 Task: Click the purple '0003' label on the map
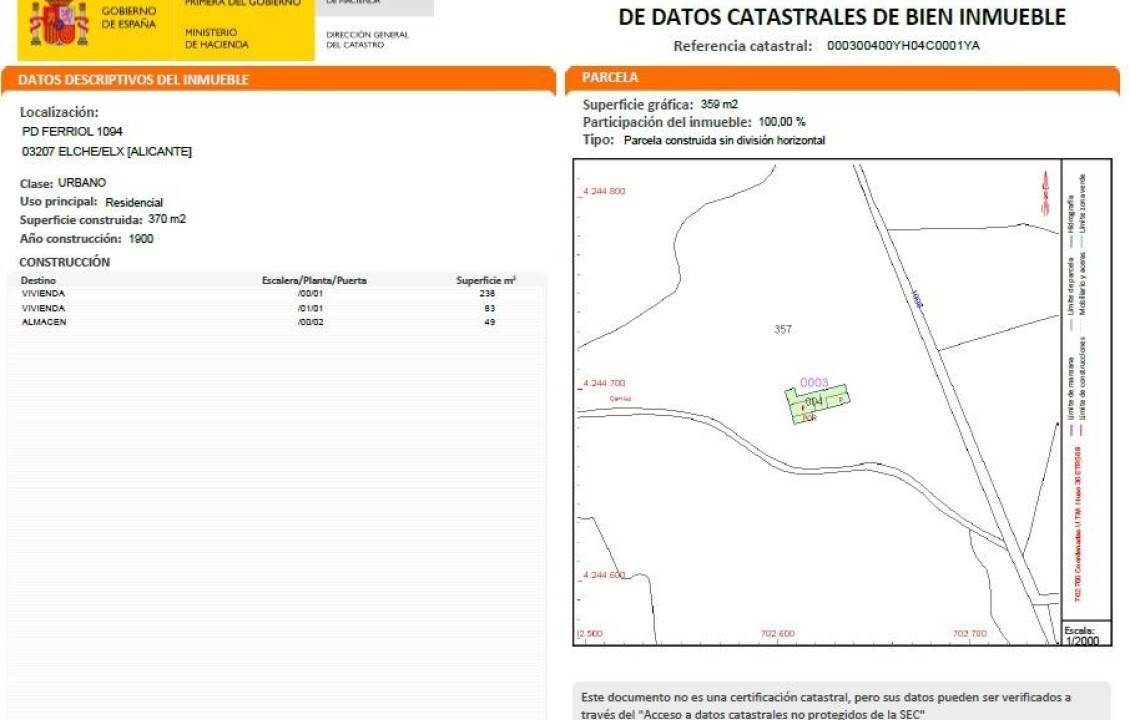coord(814,383)
